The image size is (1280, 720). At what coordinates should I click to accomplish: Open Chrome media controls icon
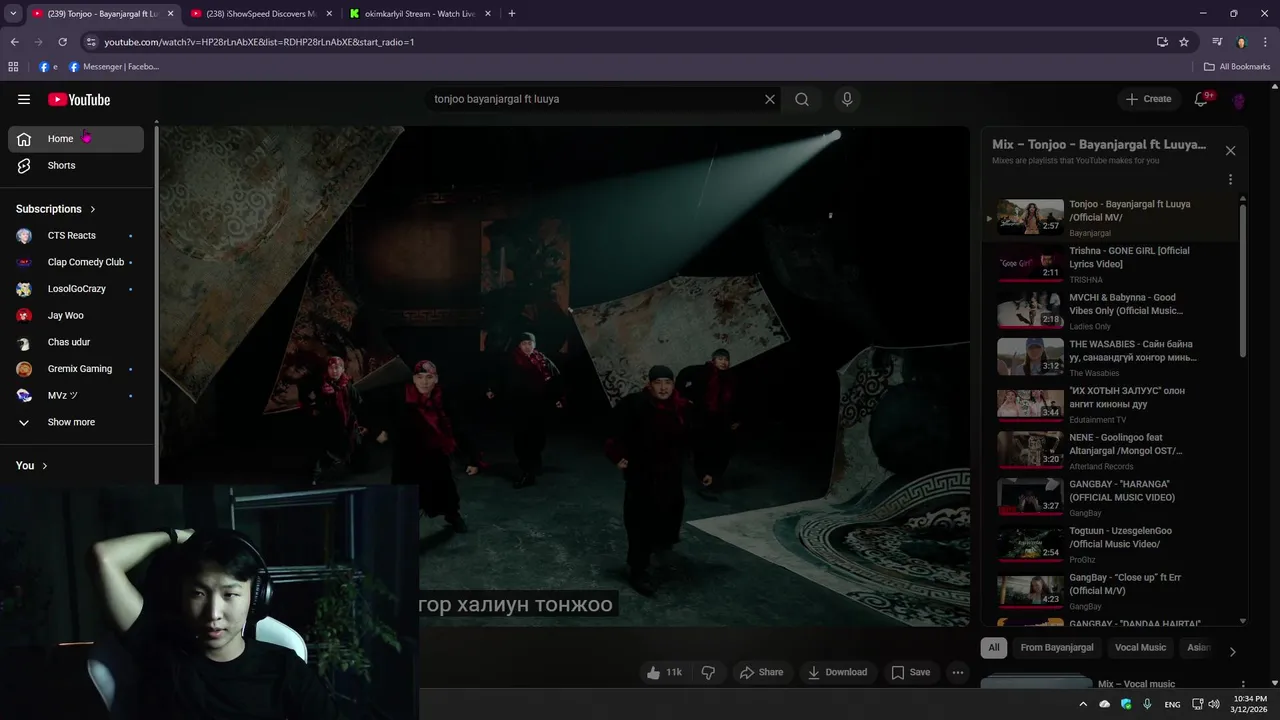click(x=1217, y=42)
